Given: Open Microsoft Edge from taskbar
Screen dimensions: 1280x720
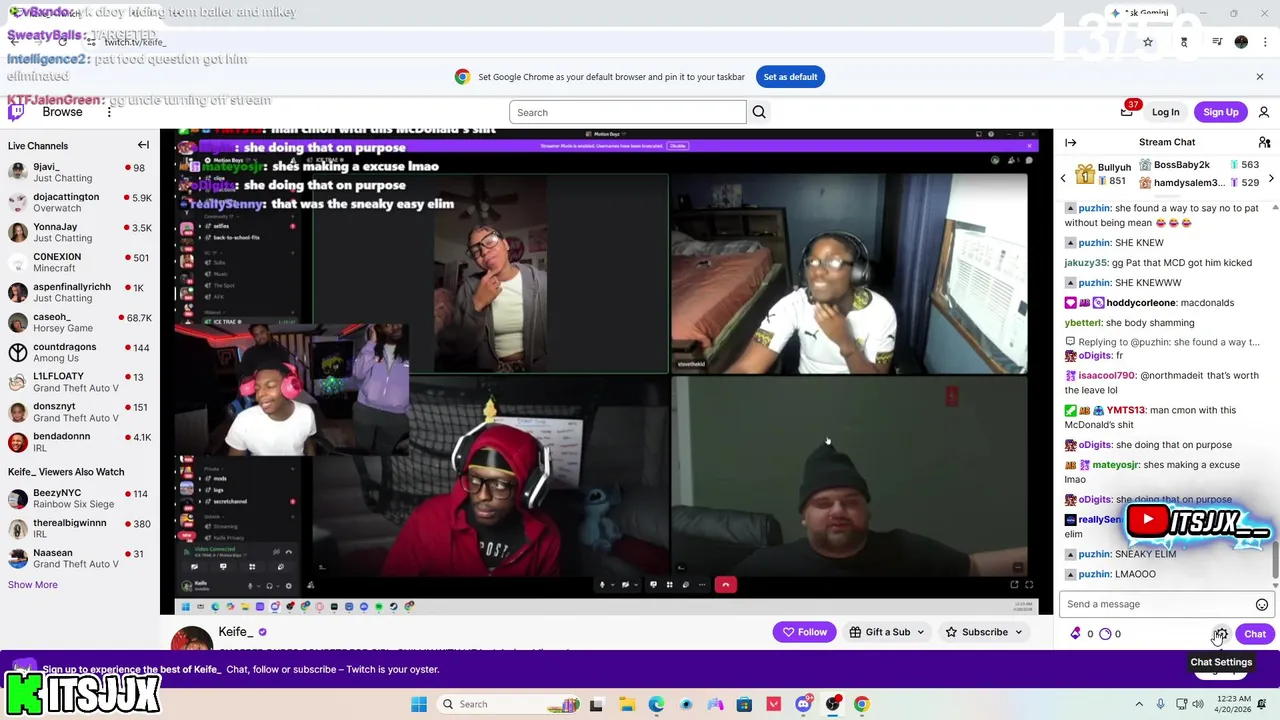Looking at the screenshot, I should [x=656, y=704].
